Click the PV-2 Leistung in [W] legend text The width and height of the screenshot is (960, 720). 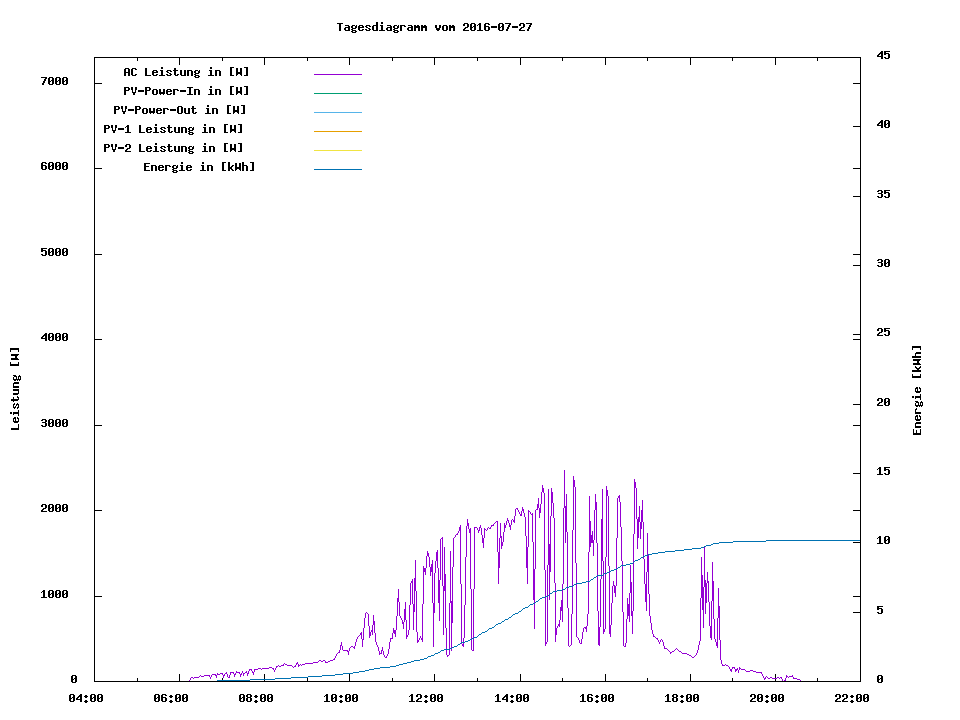point(173,148)
